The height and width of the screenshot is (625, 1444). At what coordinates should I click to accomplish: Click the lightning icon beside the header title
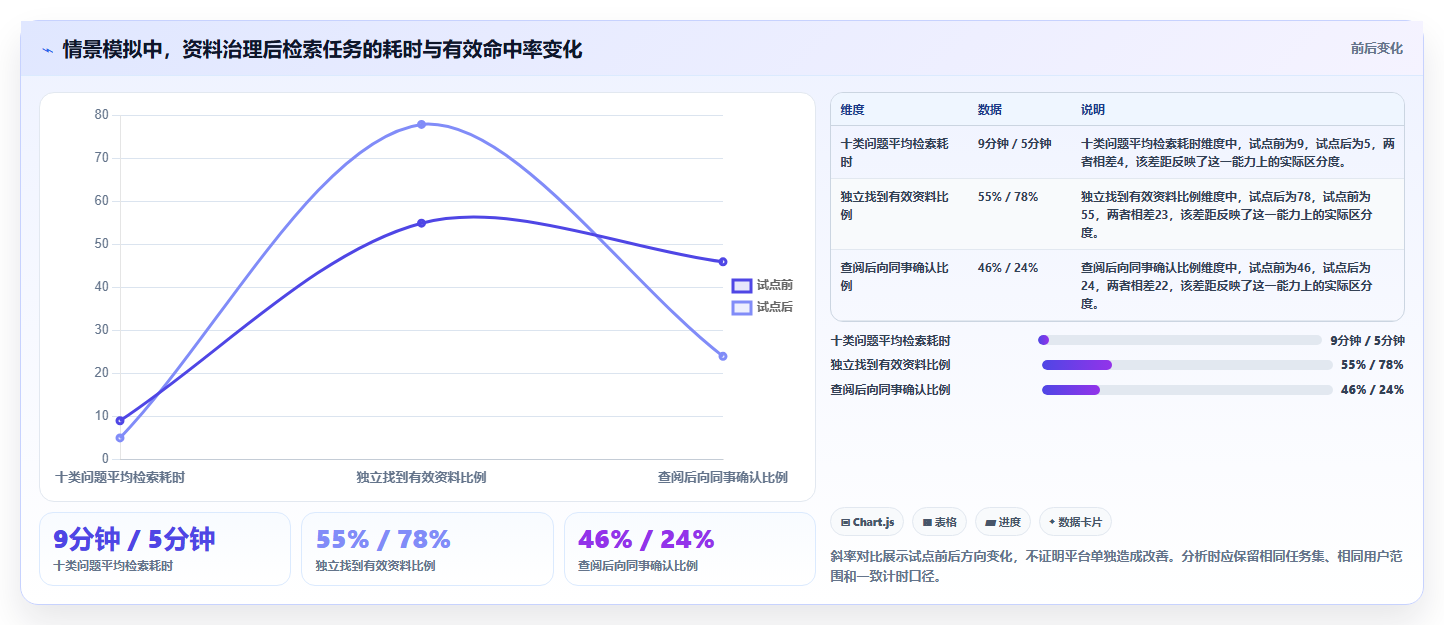[47, 50]
